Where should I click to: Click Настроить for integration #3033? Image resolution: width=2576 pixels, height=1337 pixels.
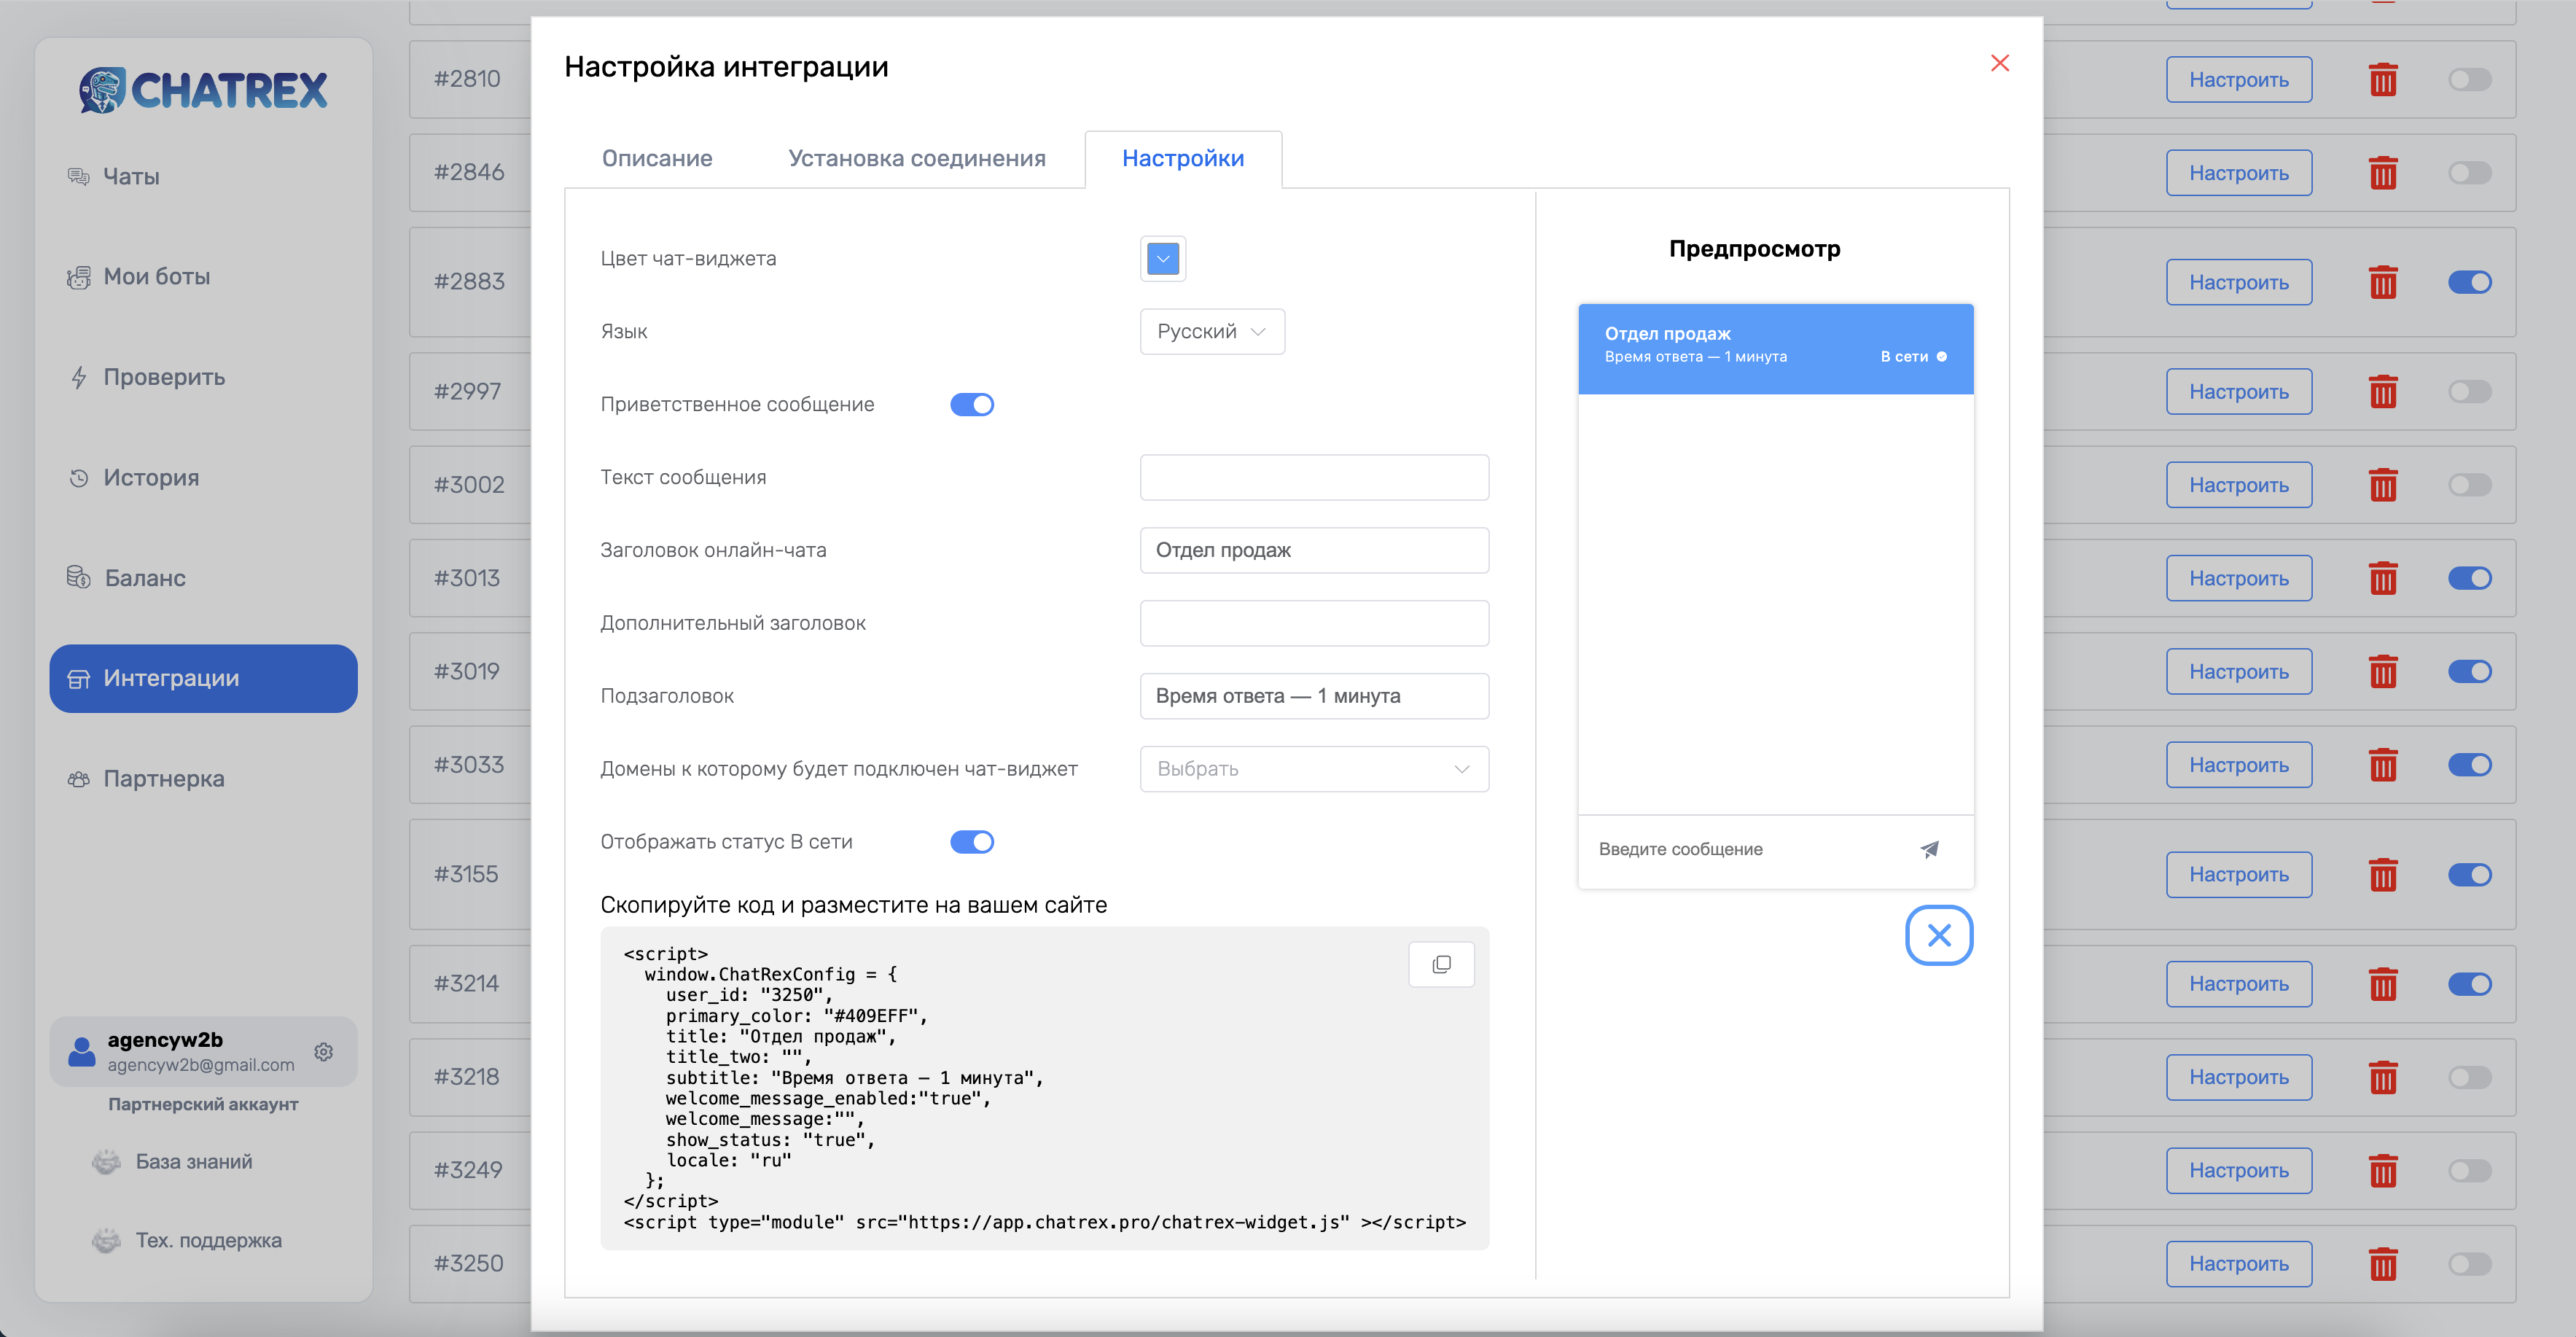coord(2239,765)
